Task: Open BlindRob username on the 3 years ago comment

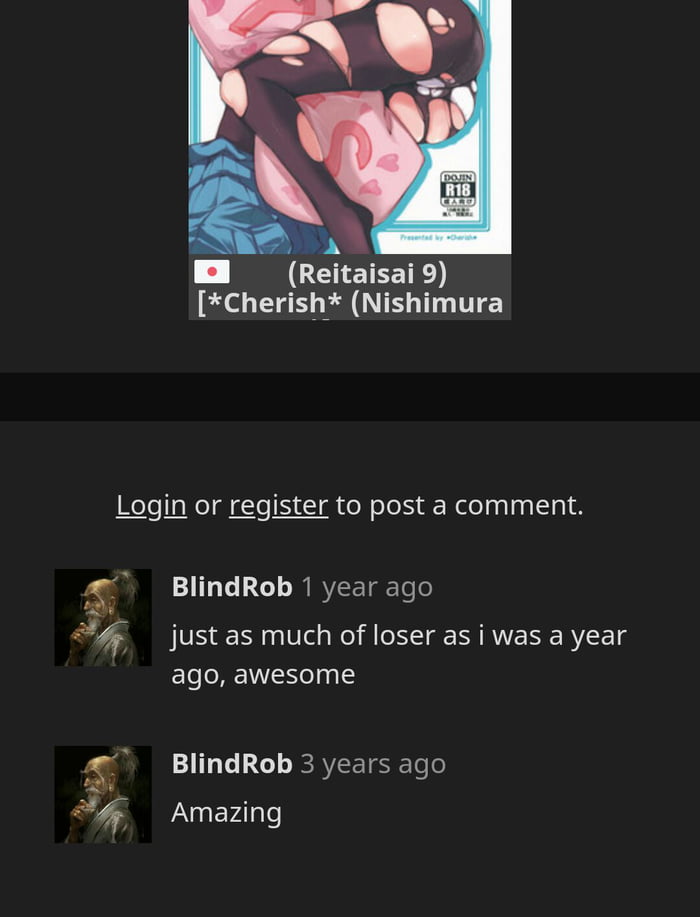Action: [232, 763]
